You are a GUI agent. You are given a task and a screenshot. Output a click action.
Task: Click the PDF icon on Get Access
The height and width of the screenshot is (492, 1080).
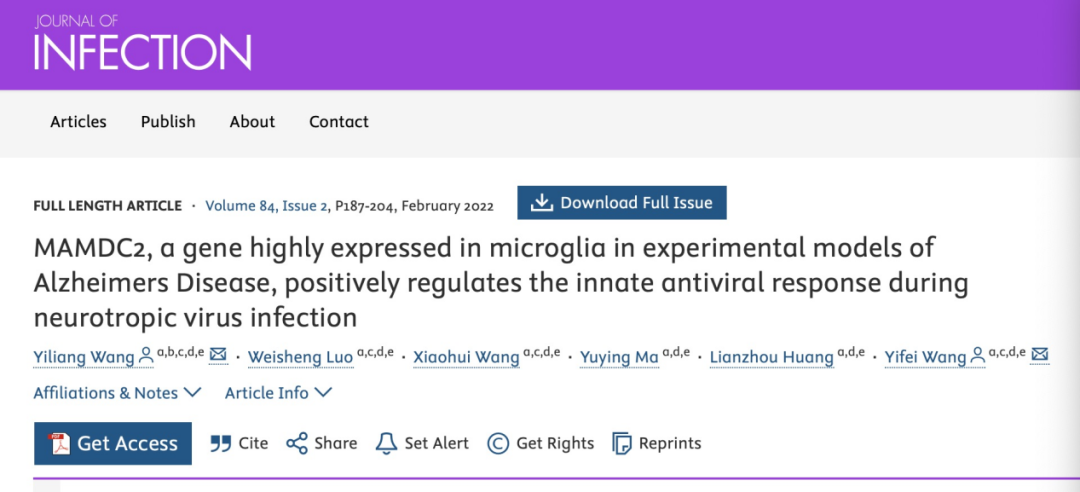[60, 444]
